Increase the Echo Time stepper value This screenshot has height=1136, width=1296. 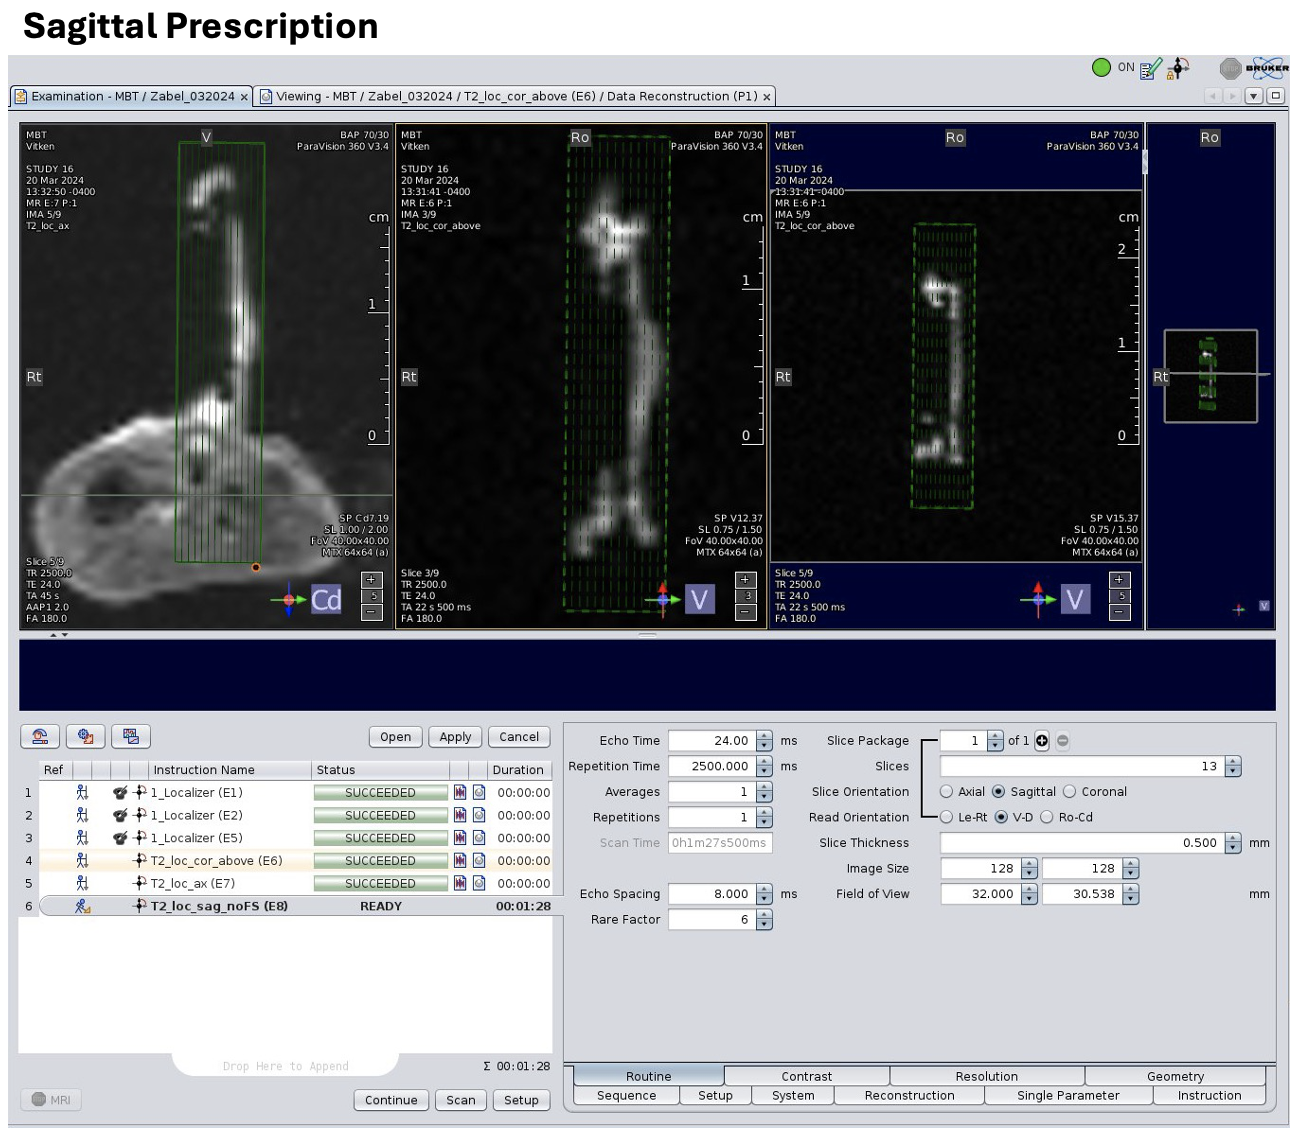[765, 736]
